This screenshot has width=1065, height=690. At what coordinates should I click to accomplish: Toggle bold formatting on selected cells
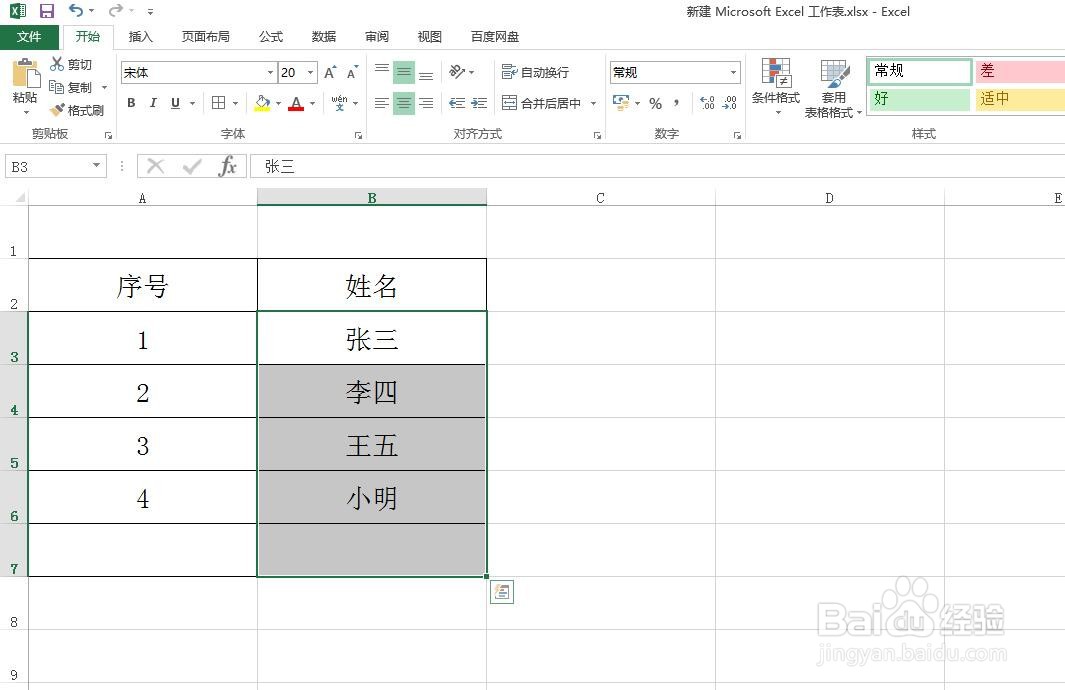pos(130,103)
